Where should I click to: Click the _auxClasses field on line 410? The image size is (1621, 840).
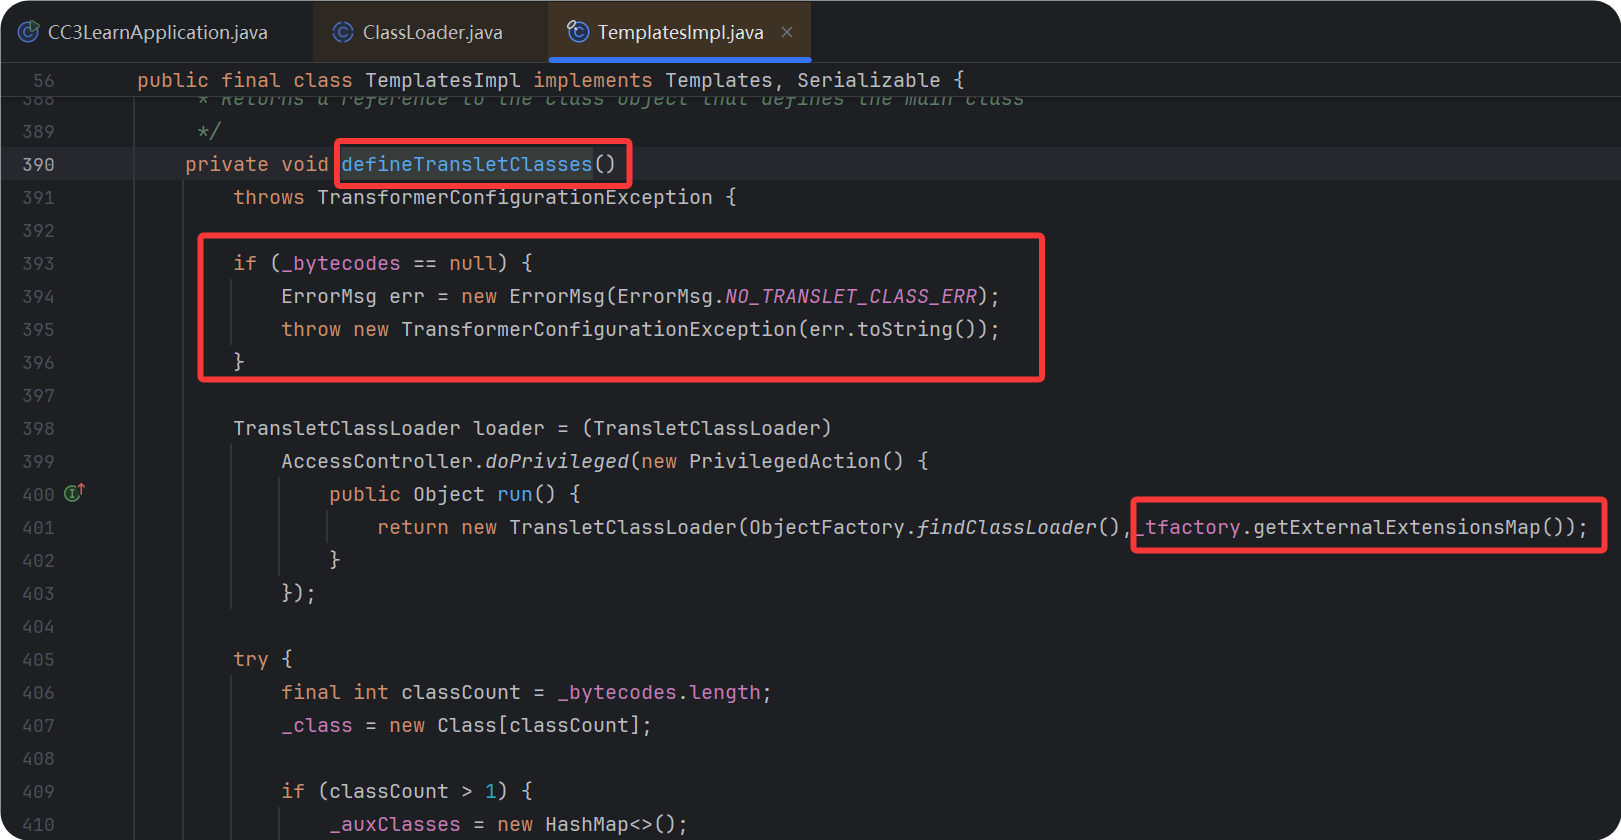tap(395, 824)
